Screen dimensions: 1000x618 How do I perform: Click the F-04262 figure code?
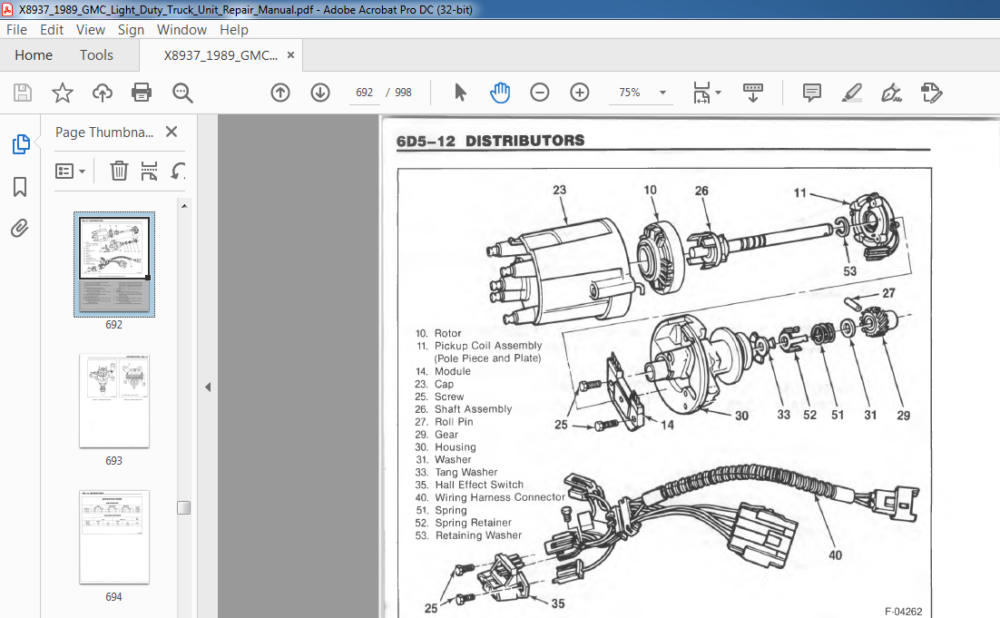tap(903, 611)
